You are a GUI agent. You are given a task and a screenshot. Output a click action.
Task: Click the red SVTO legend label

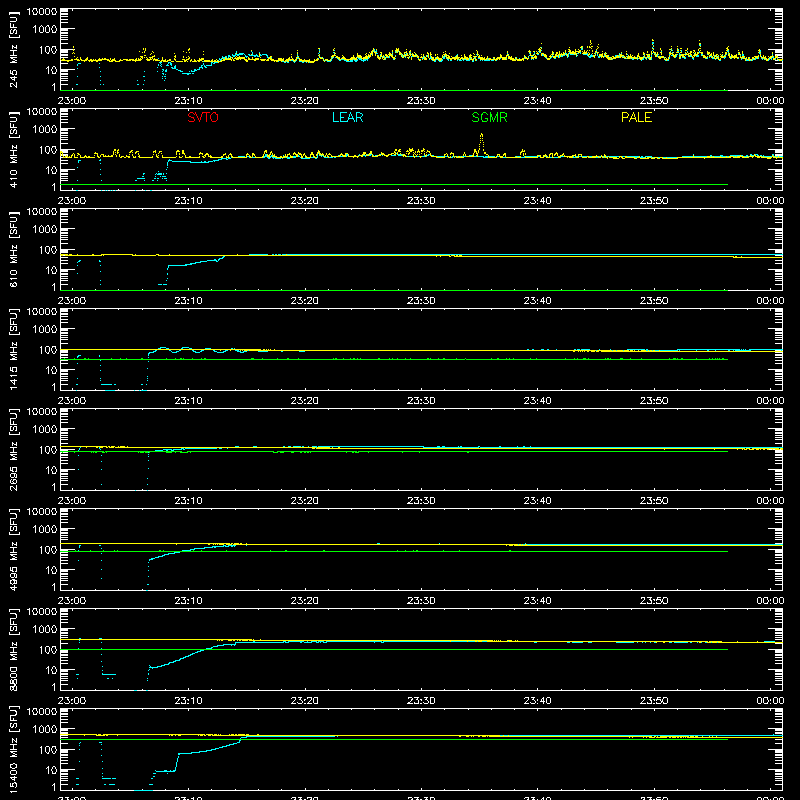203,117
